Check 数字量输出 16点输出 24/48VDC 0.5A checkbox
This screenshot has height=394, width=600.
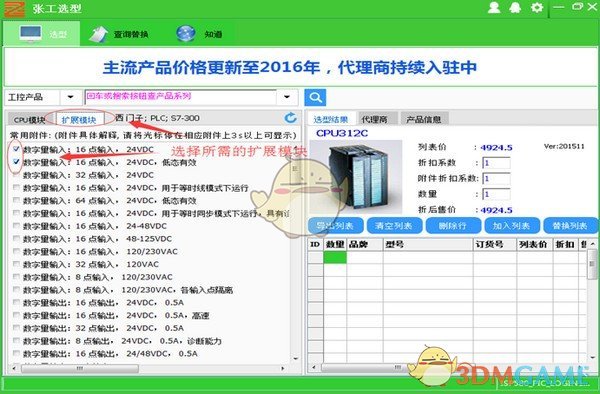(x=16, y=353)
